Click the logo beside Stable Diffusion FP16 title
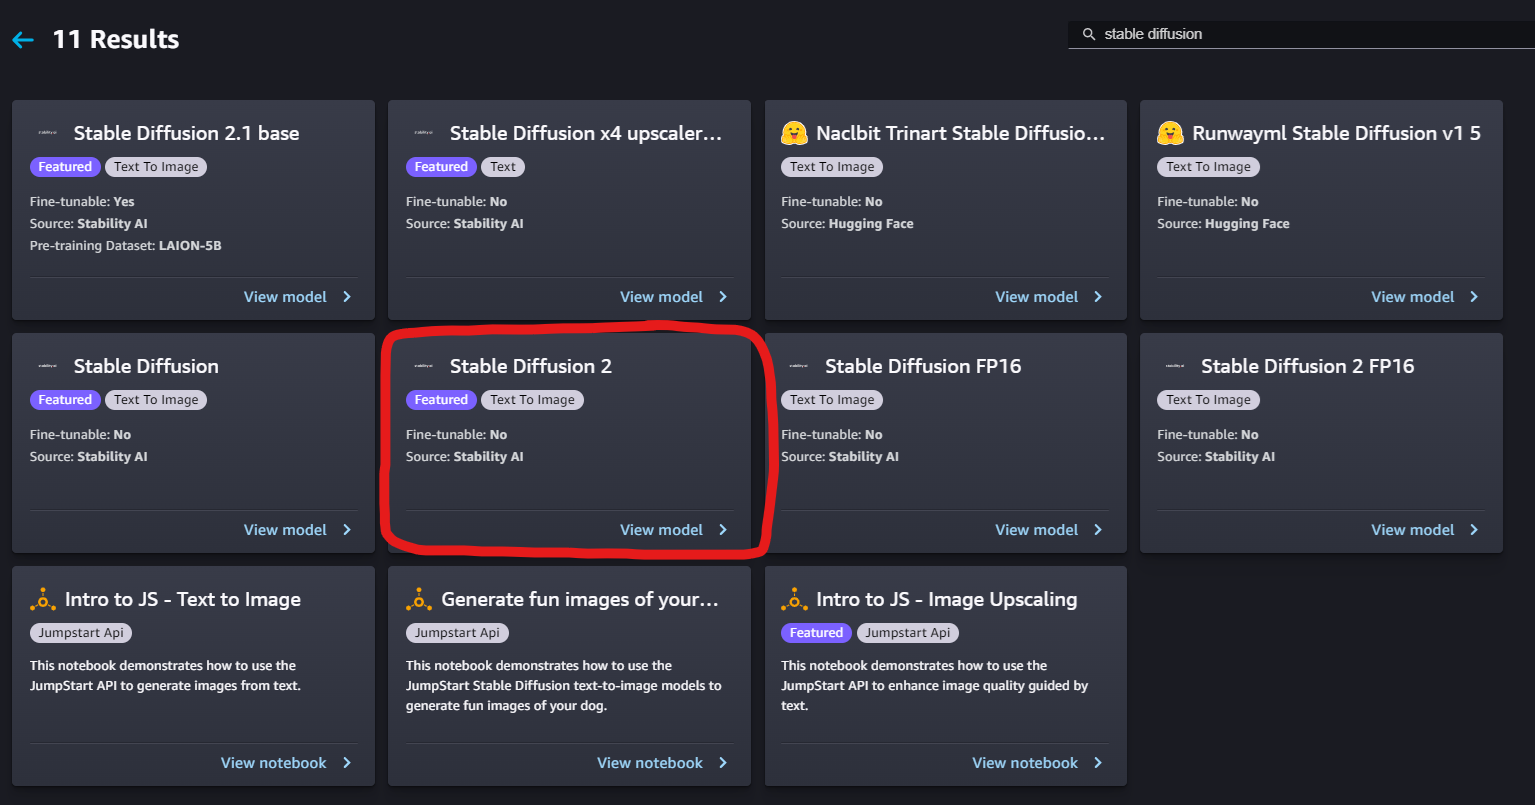The width and height of the screenshot is (1535, 805). pyautogui.click(x=798, y=366)
